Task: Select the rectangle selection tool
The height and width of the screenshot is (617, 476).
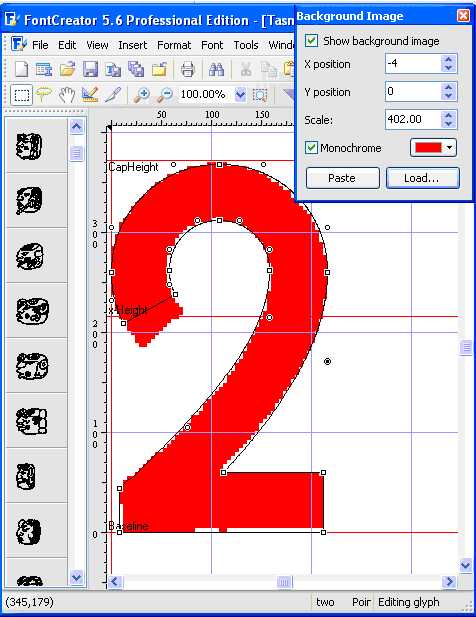Action: (x=21, y=95)
